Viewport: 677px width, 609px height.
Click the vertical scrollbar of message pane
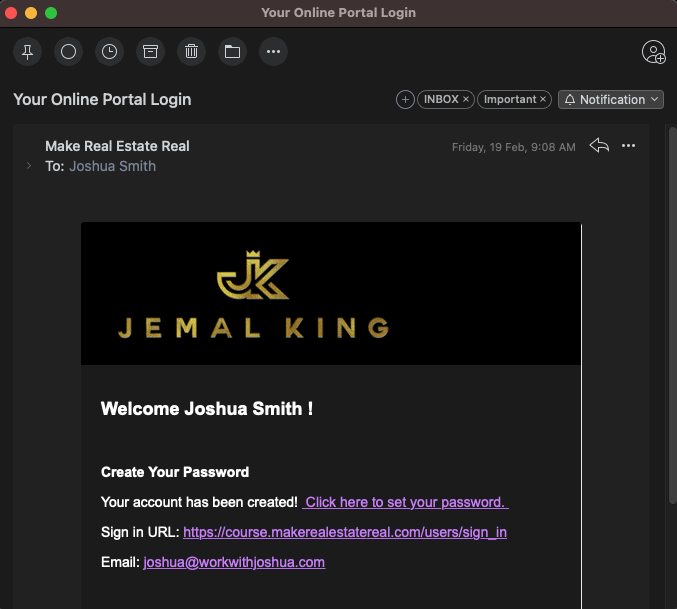(x=672, y=315)
